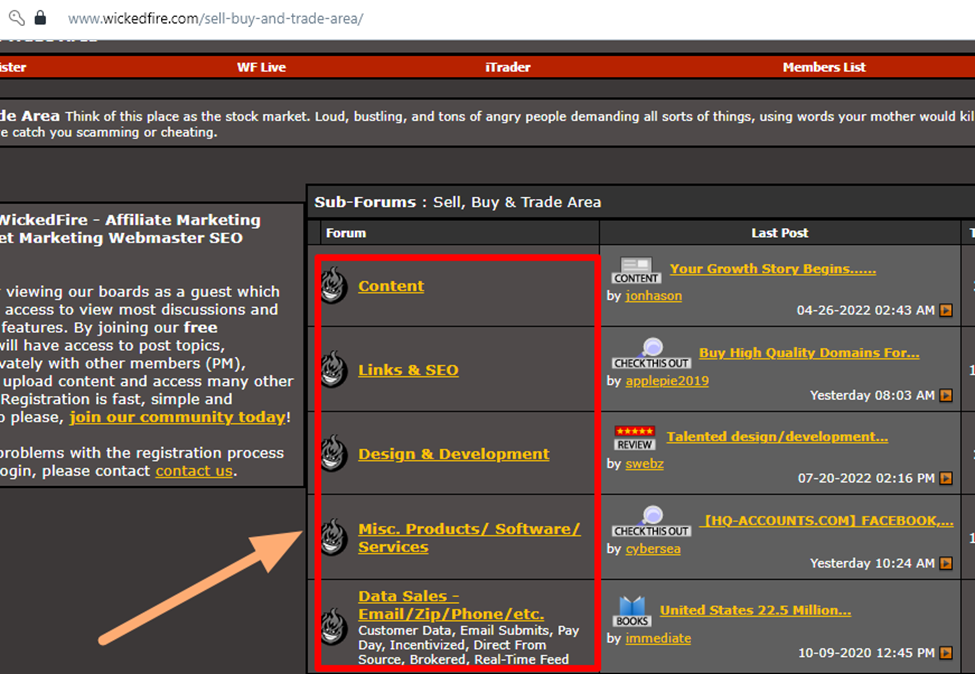Open the Members List menu item
Image resolution: width=975 pixels, height=674 pixels.
pyautogui.click(x=824, y=67)
